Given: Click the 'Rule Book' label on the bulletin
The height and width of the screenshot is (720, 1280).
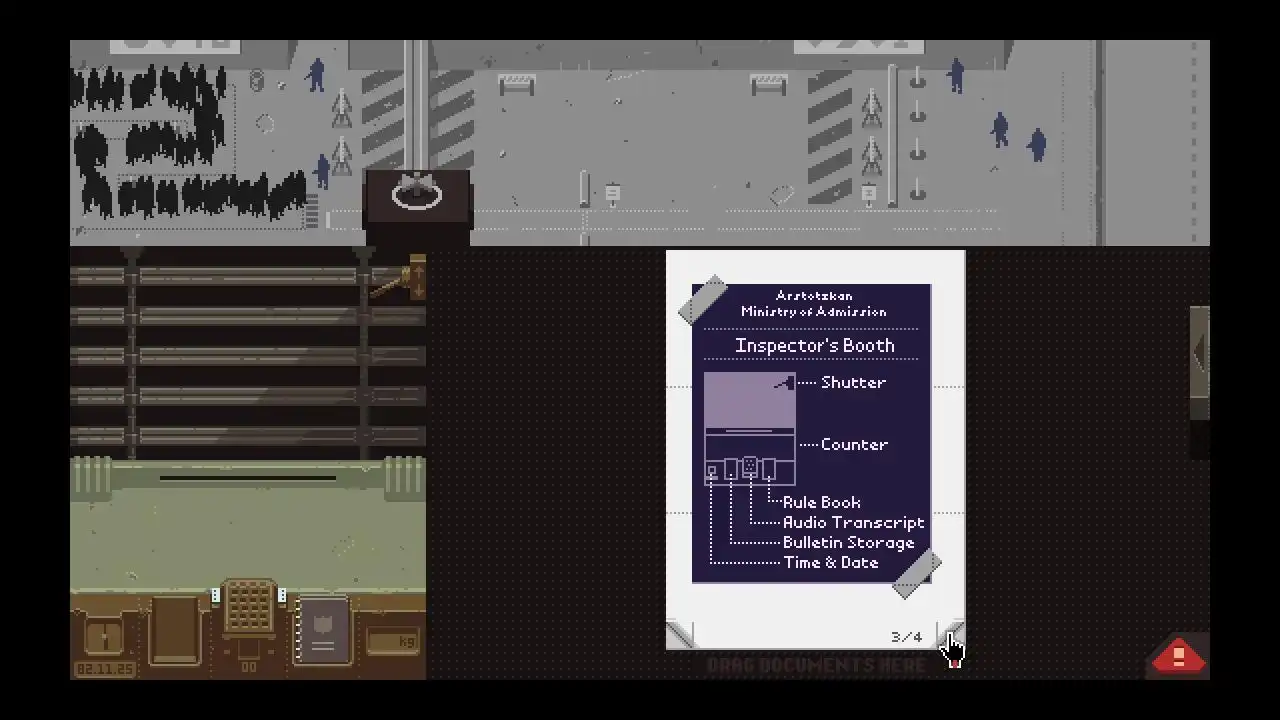Looking at the screenshot, I should coord(821,502).
